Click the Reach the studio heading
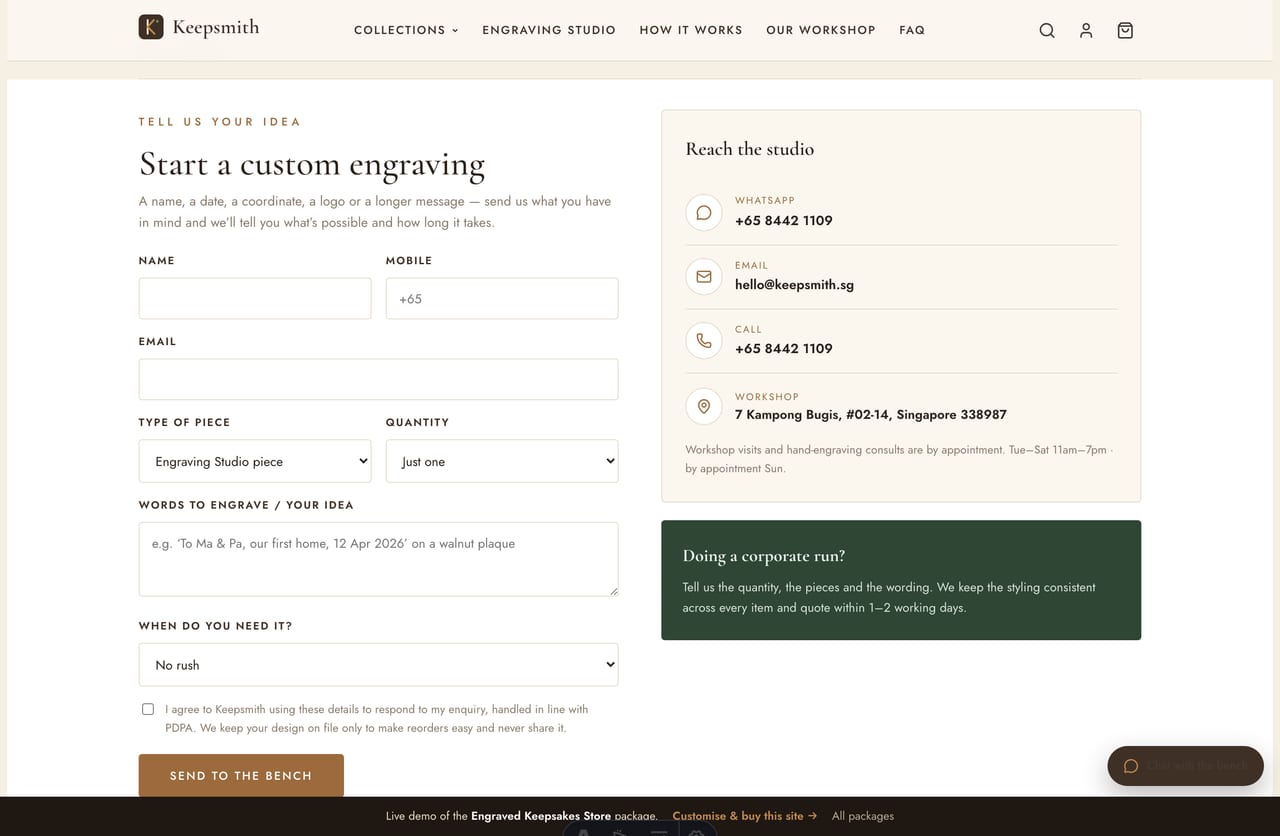1280x836 pixels. click(x=750, y=149)
